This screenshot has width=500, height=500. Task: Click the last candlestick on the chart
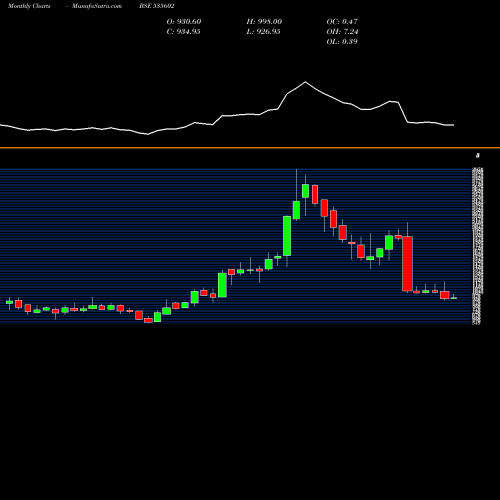(x=454, y=298)
